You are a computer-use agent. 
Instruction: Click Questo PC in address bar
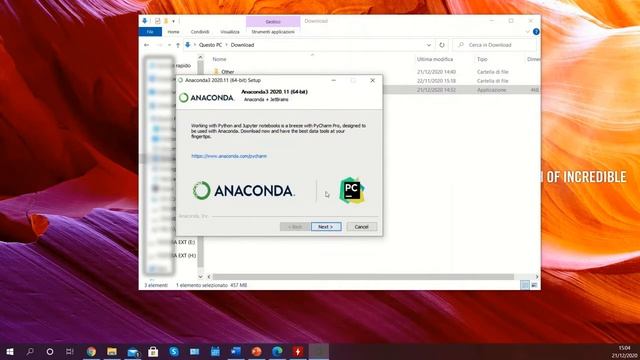pos(210,45)
